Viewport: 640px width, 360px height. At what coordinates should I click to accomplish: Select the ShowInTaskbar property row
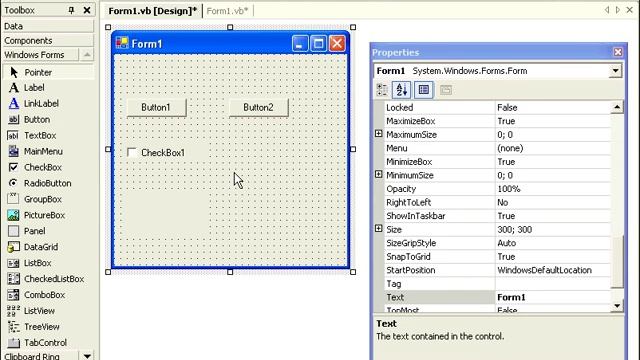pos(498,216)
